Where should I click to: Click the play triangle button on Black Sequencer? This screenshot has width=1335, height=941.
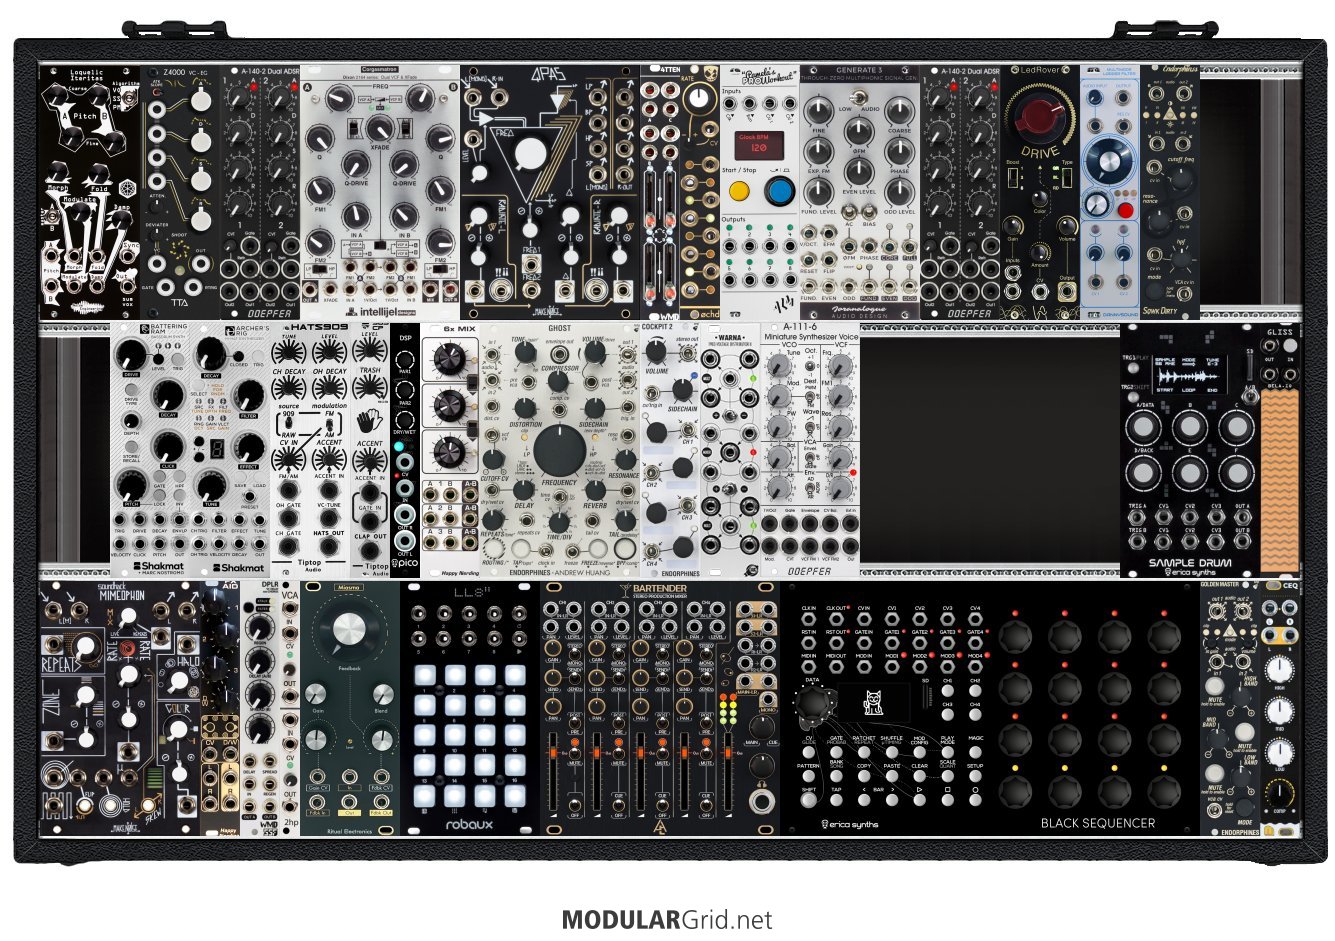point(920,800)
